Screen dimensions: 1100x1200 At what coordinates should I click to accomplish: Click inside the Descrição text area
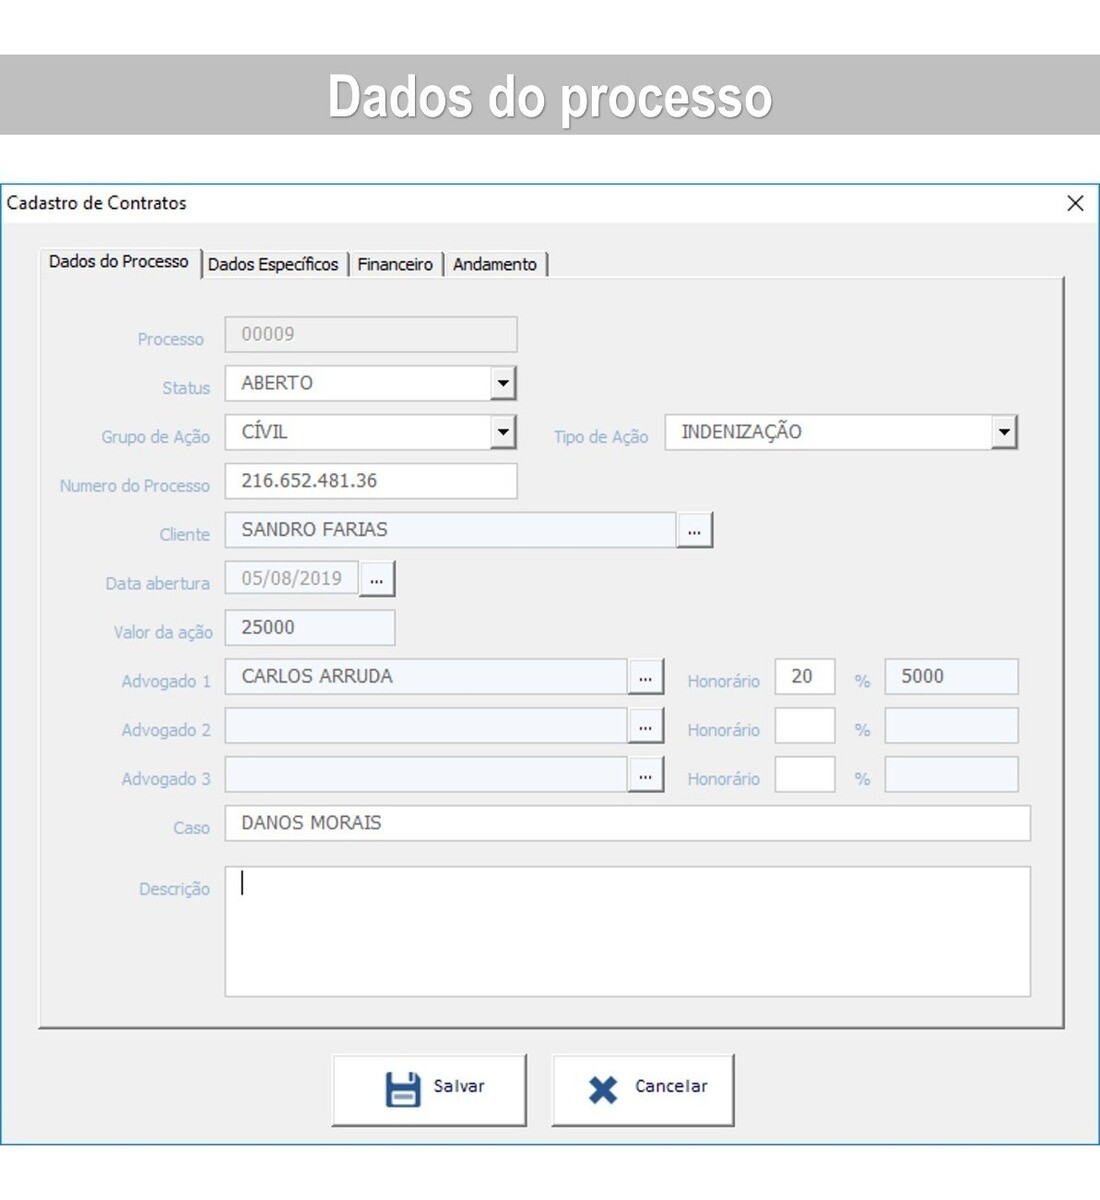[x=627, y=931]
